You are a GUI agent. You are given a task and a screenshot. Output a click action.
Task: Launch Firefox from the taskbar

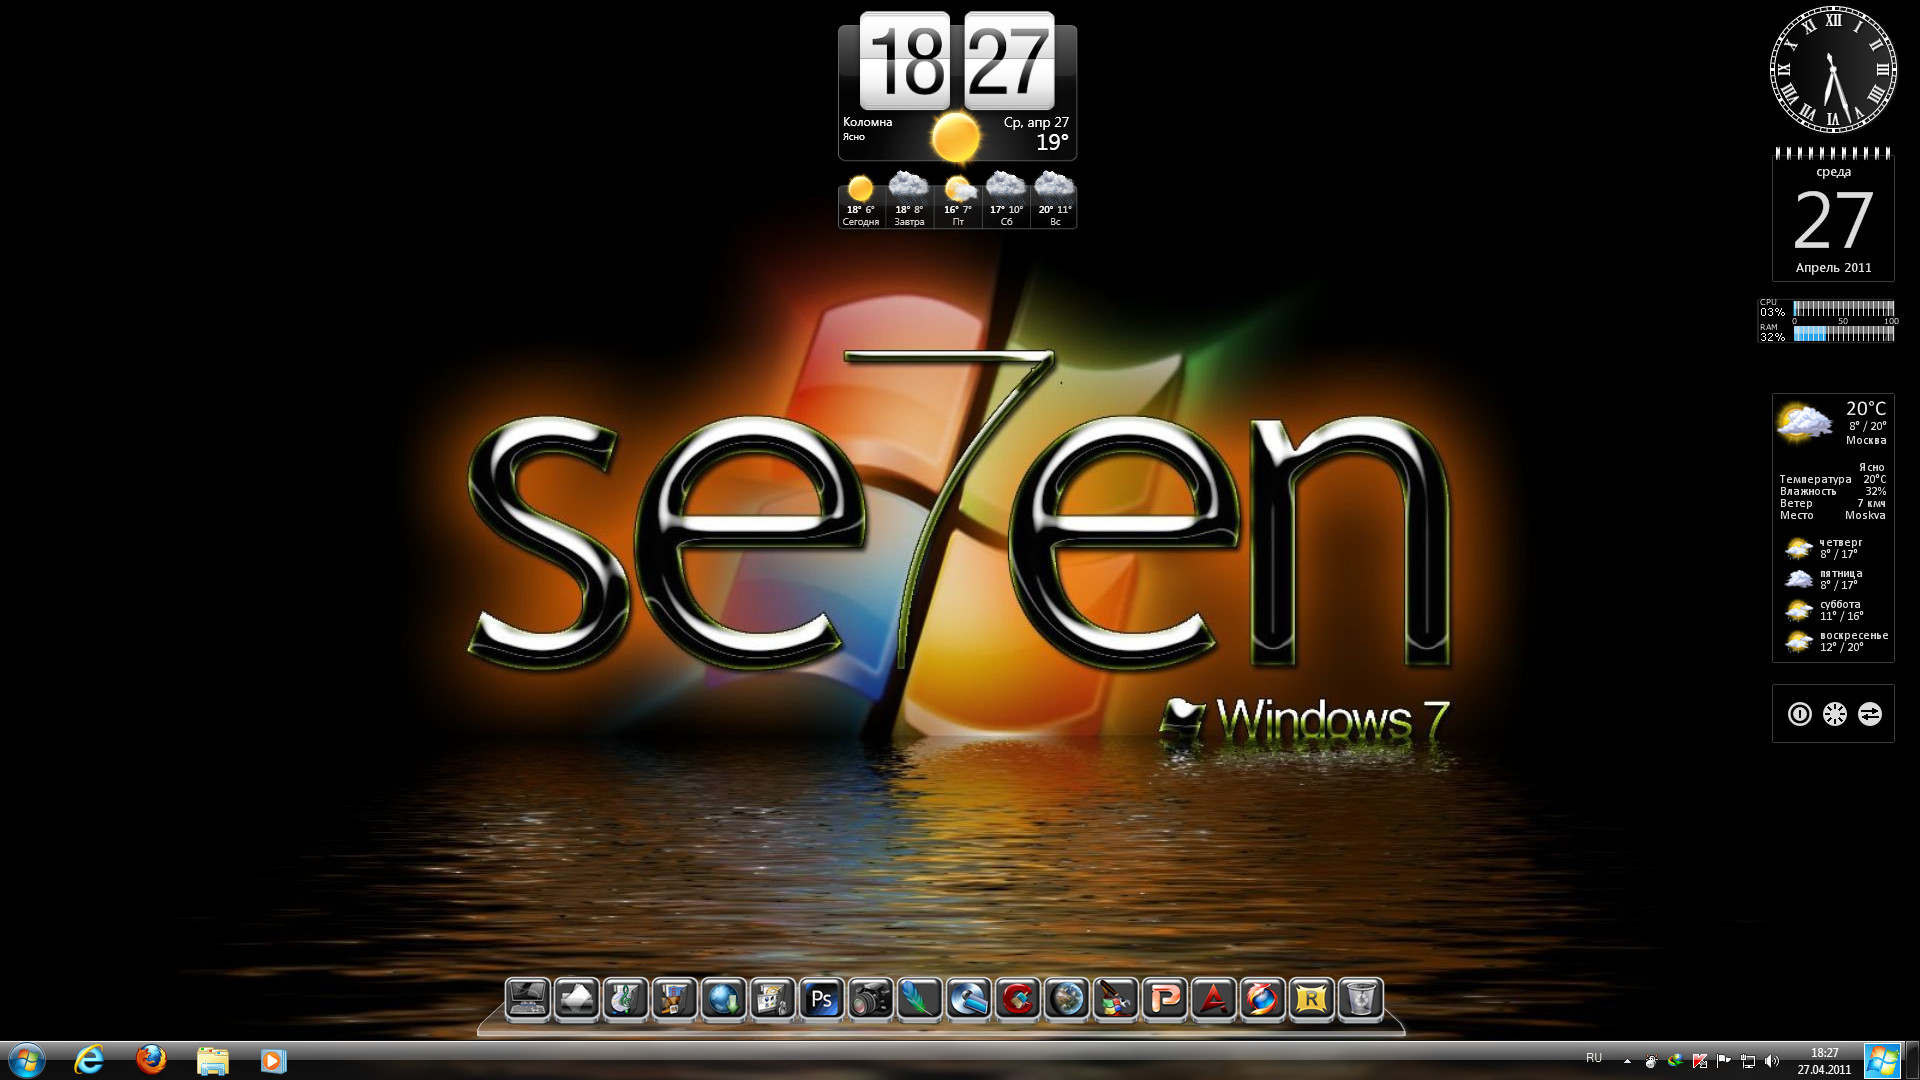click(151, 1060)
